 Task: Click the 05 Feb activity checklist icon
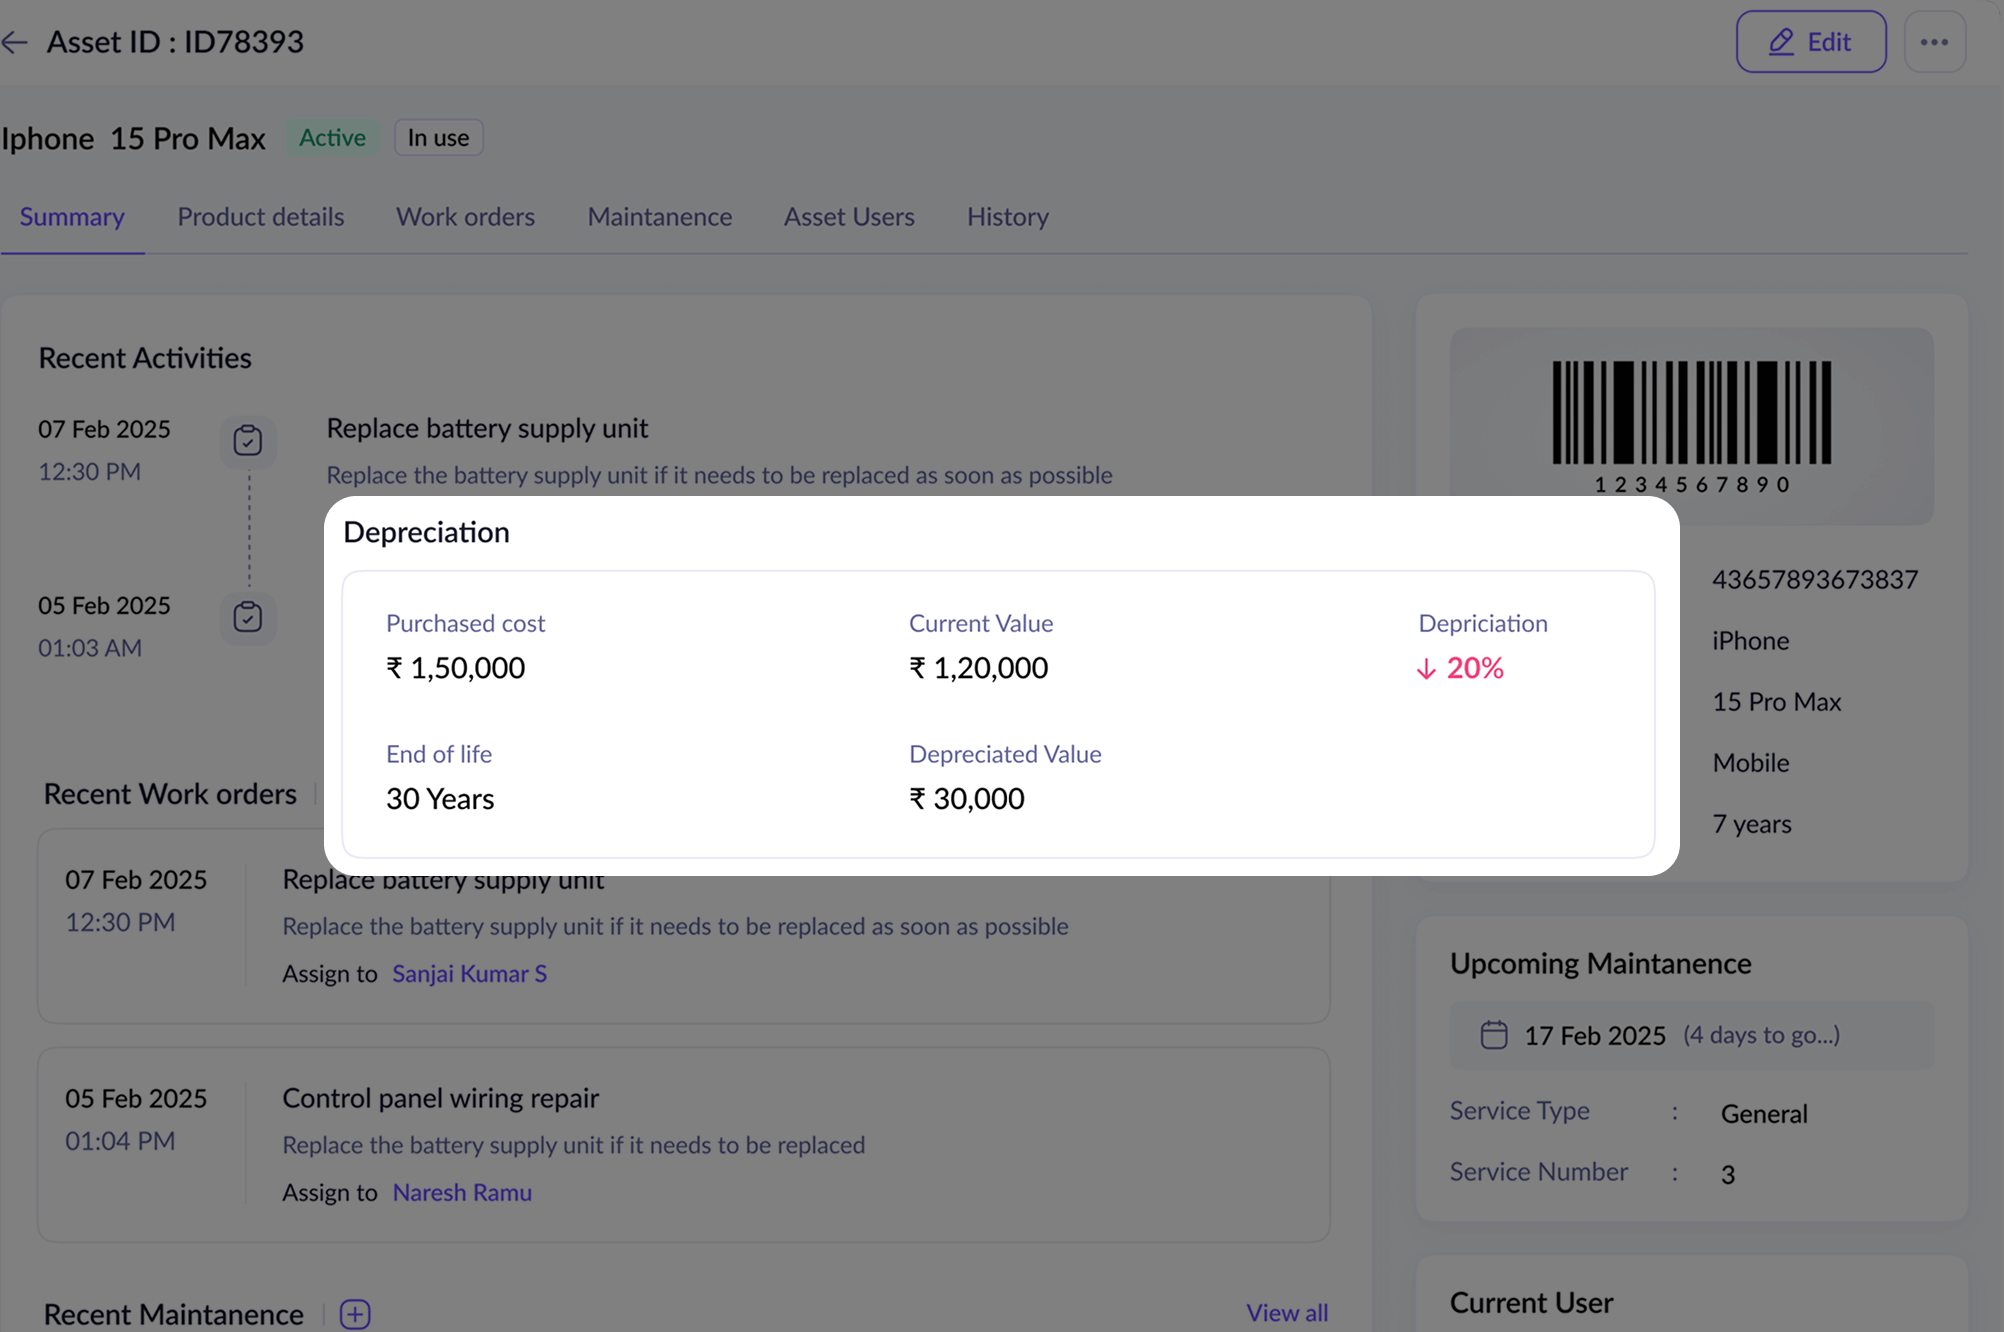pyautogui.click(x=248, y=616)
